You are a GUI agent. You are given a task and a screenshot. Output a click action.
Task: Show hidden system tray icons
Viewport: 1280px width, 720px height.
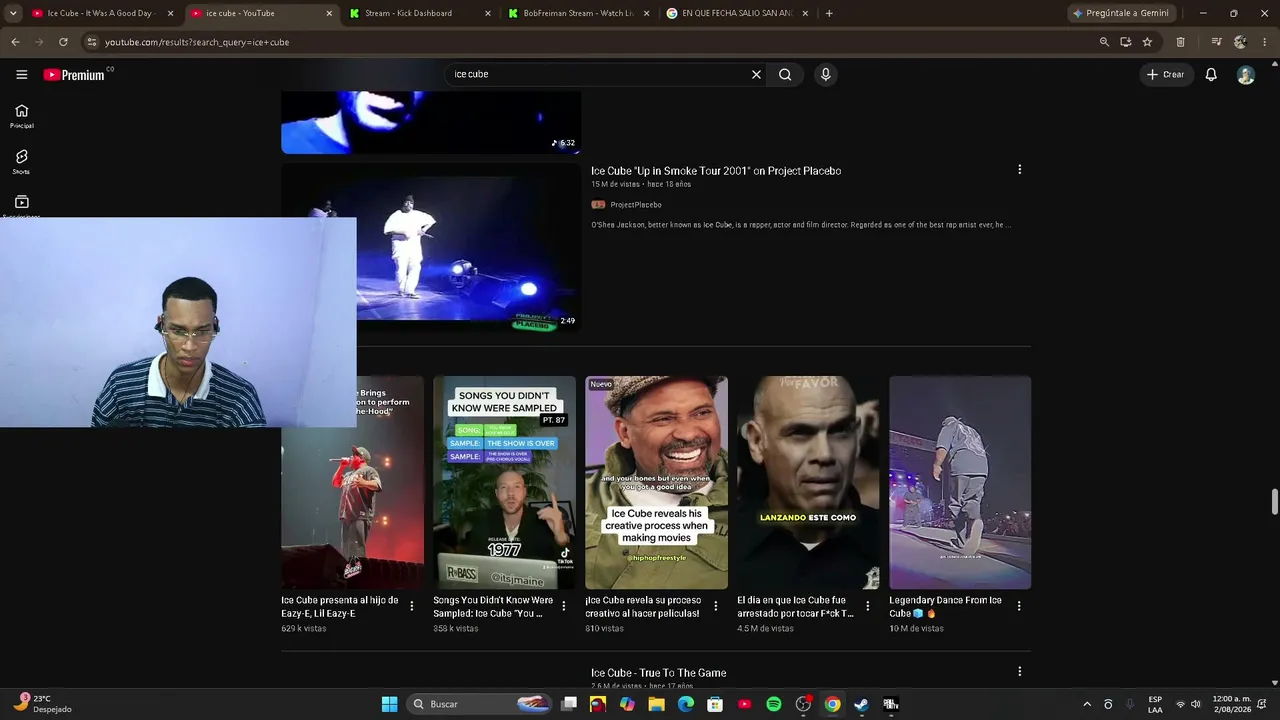[x=1087, y=704]
